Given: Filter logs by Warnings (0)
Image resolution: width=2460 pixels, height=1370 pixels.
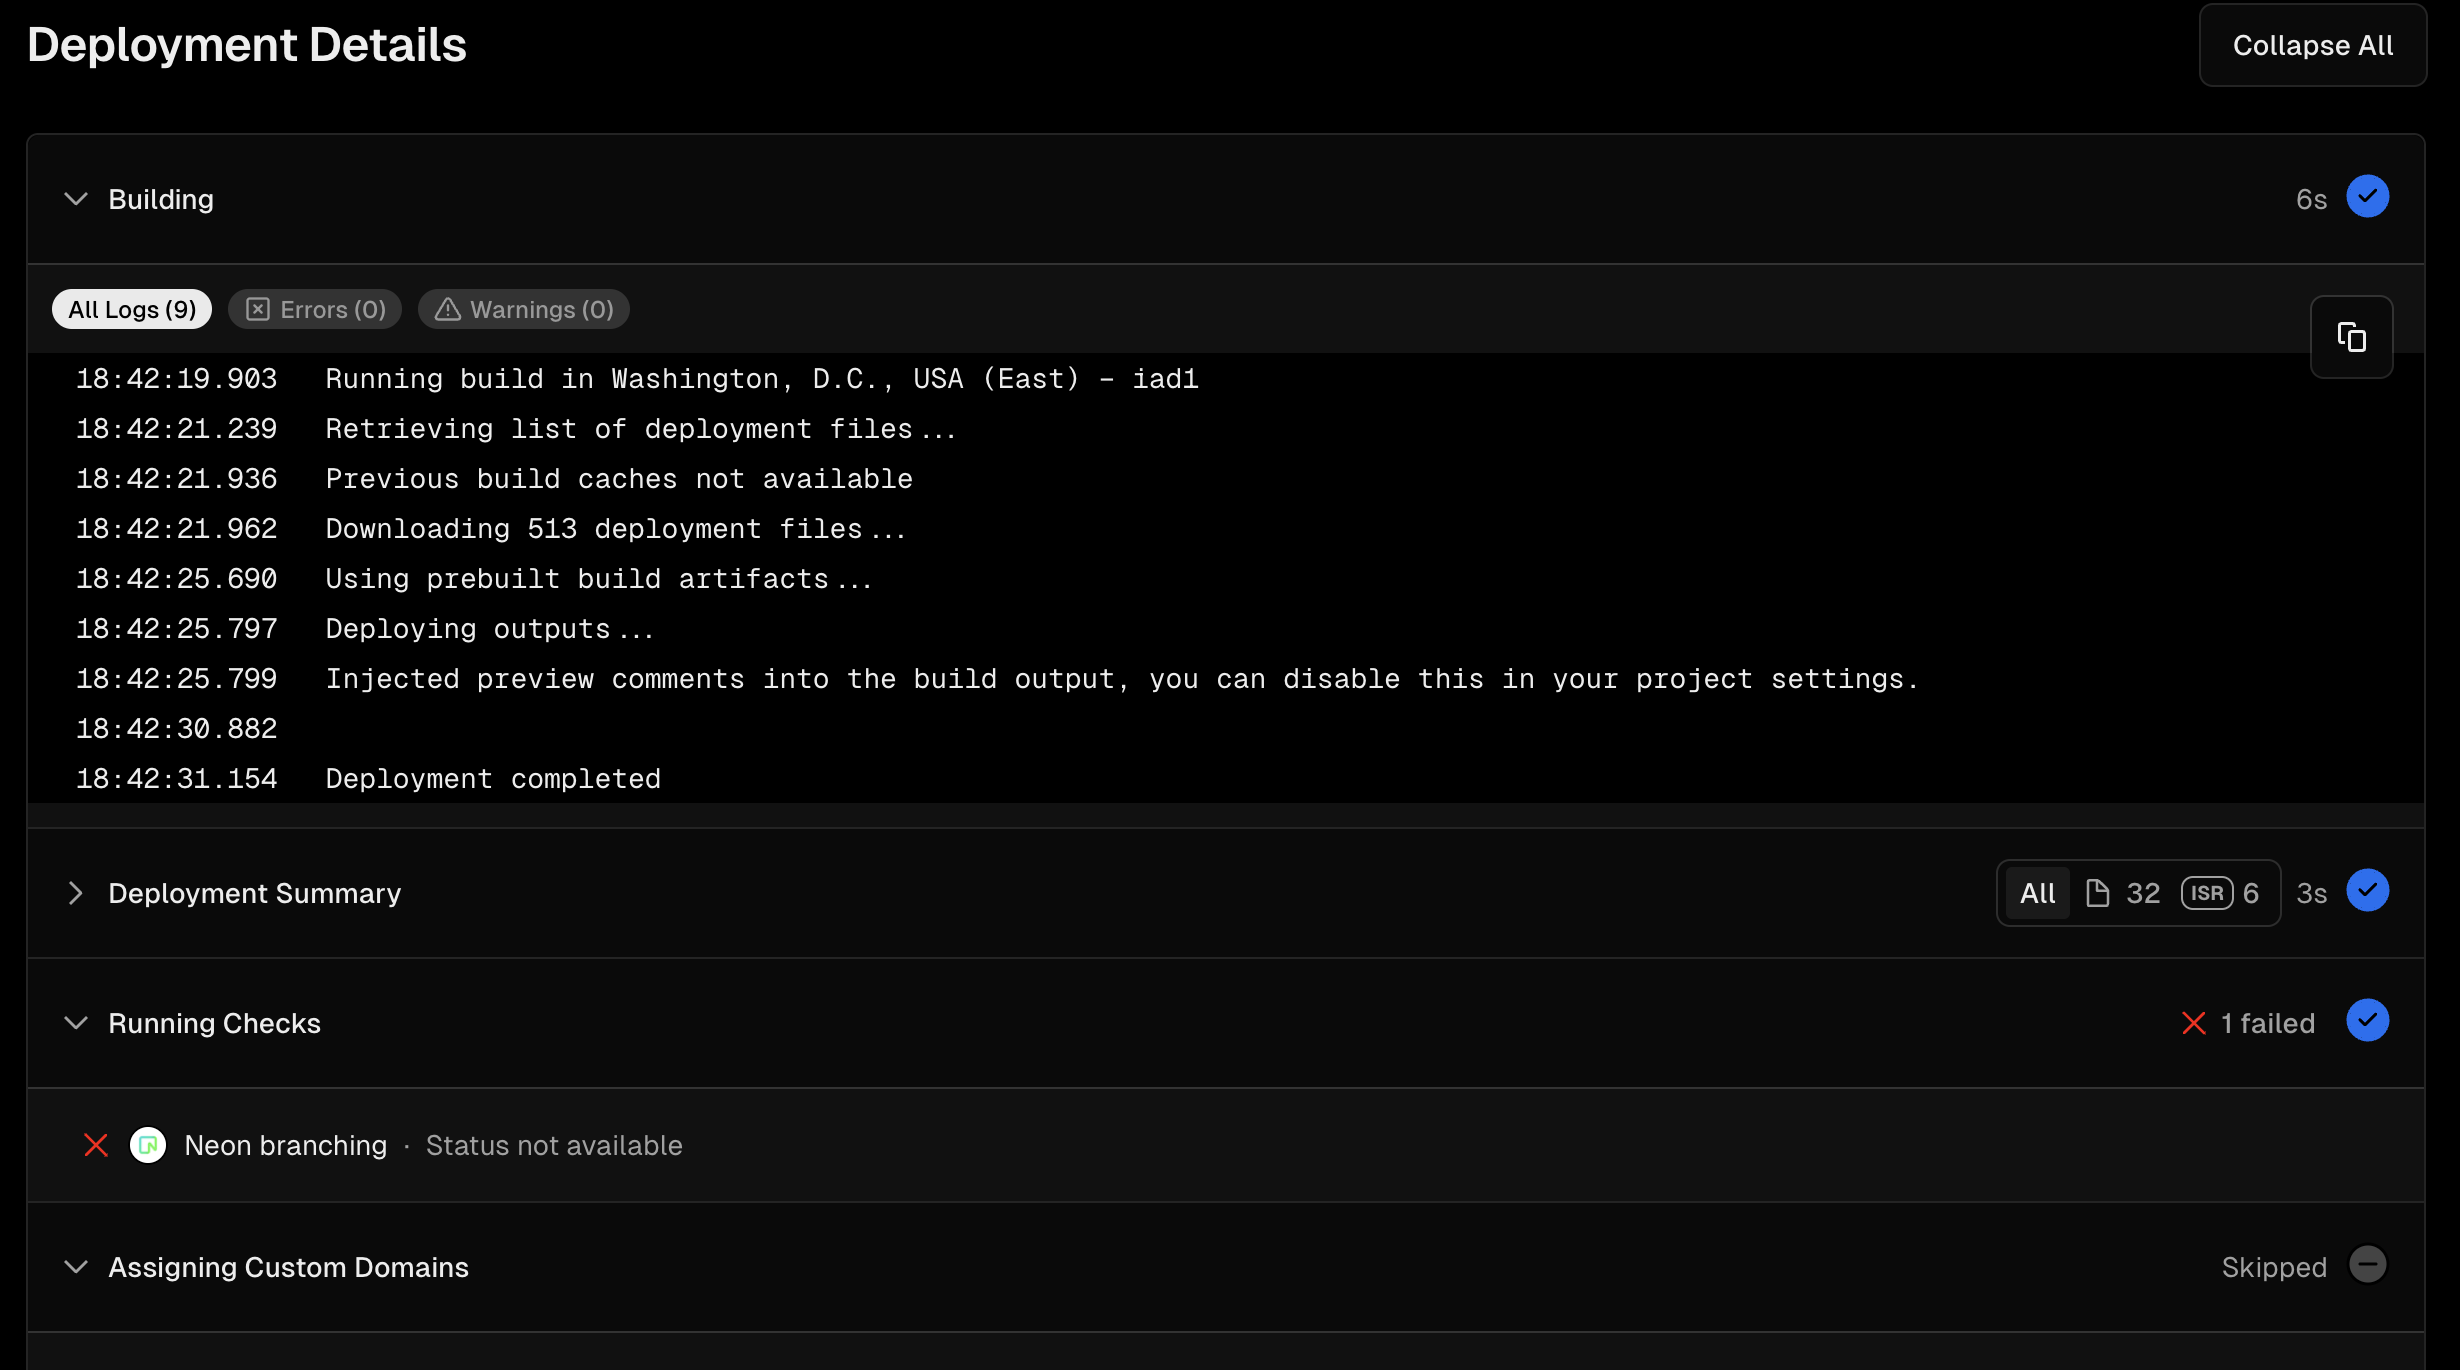Looking at the screenshot, I should click(524, 310).
